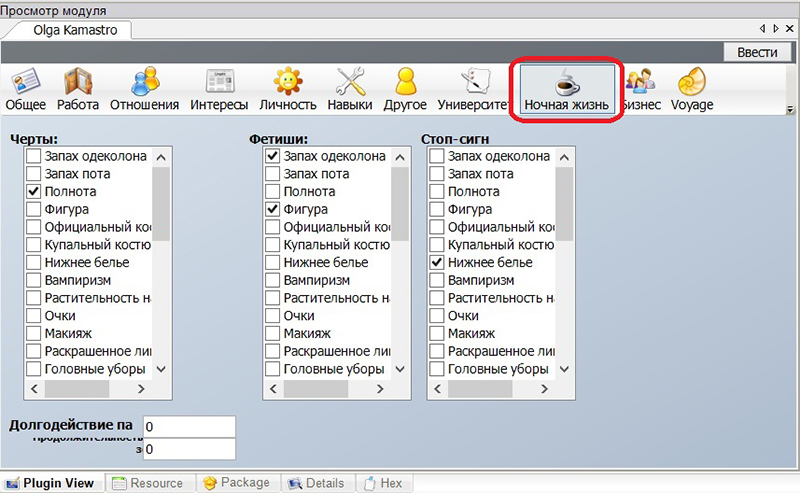Open the Личность sun icon
The height and width of the screenshot is (493, 800).
pyautogui.click(x=288, y=81)
